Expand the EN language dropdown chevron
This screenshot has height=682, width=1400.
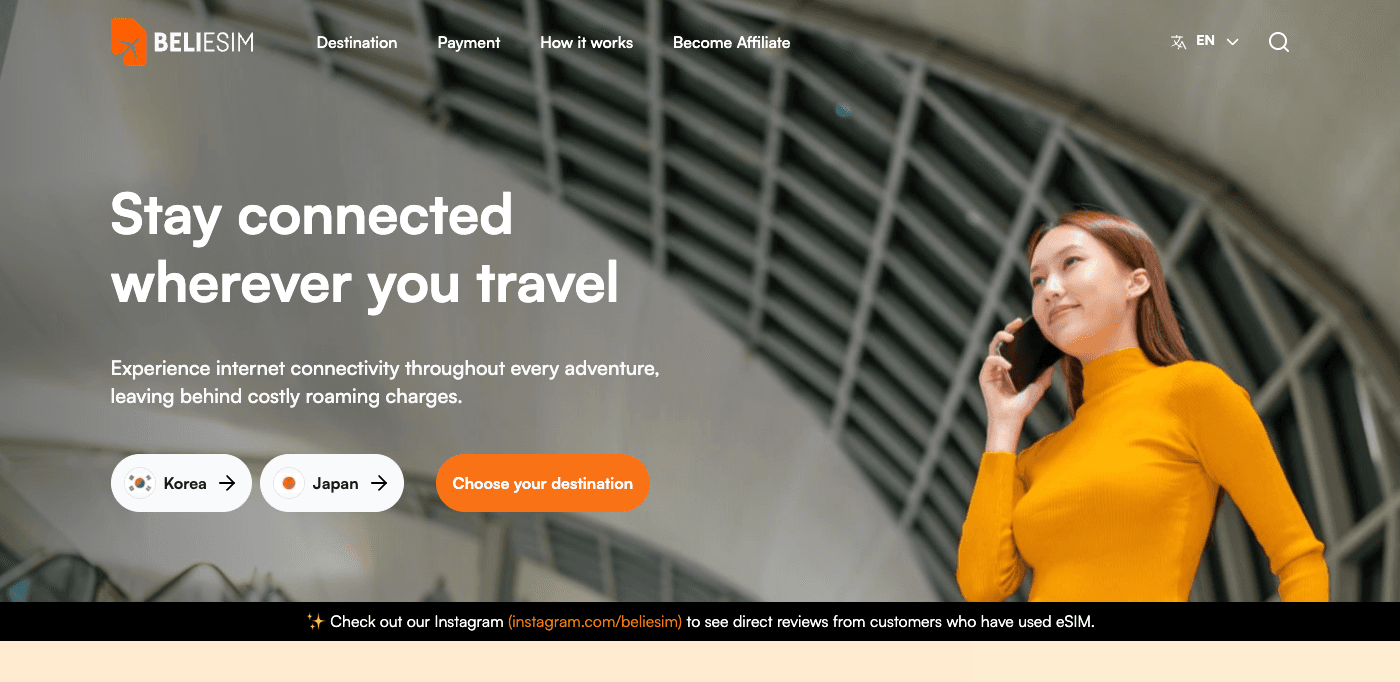coord(1232,42)
